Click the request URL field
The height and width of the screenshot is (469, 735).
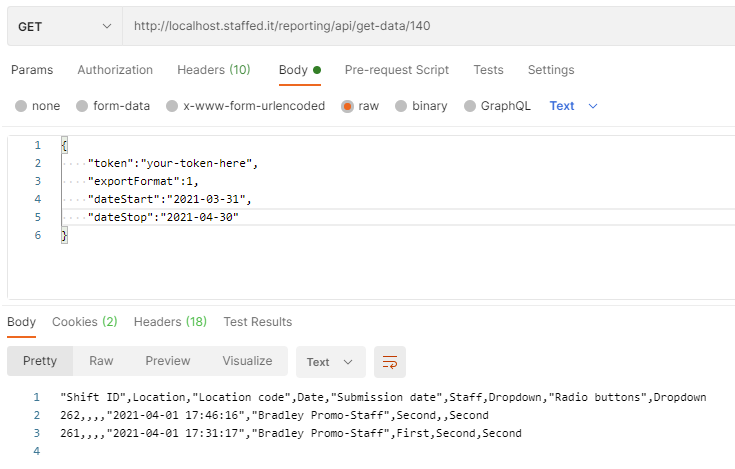click(x=429, y=26)
